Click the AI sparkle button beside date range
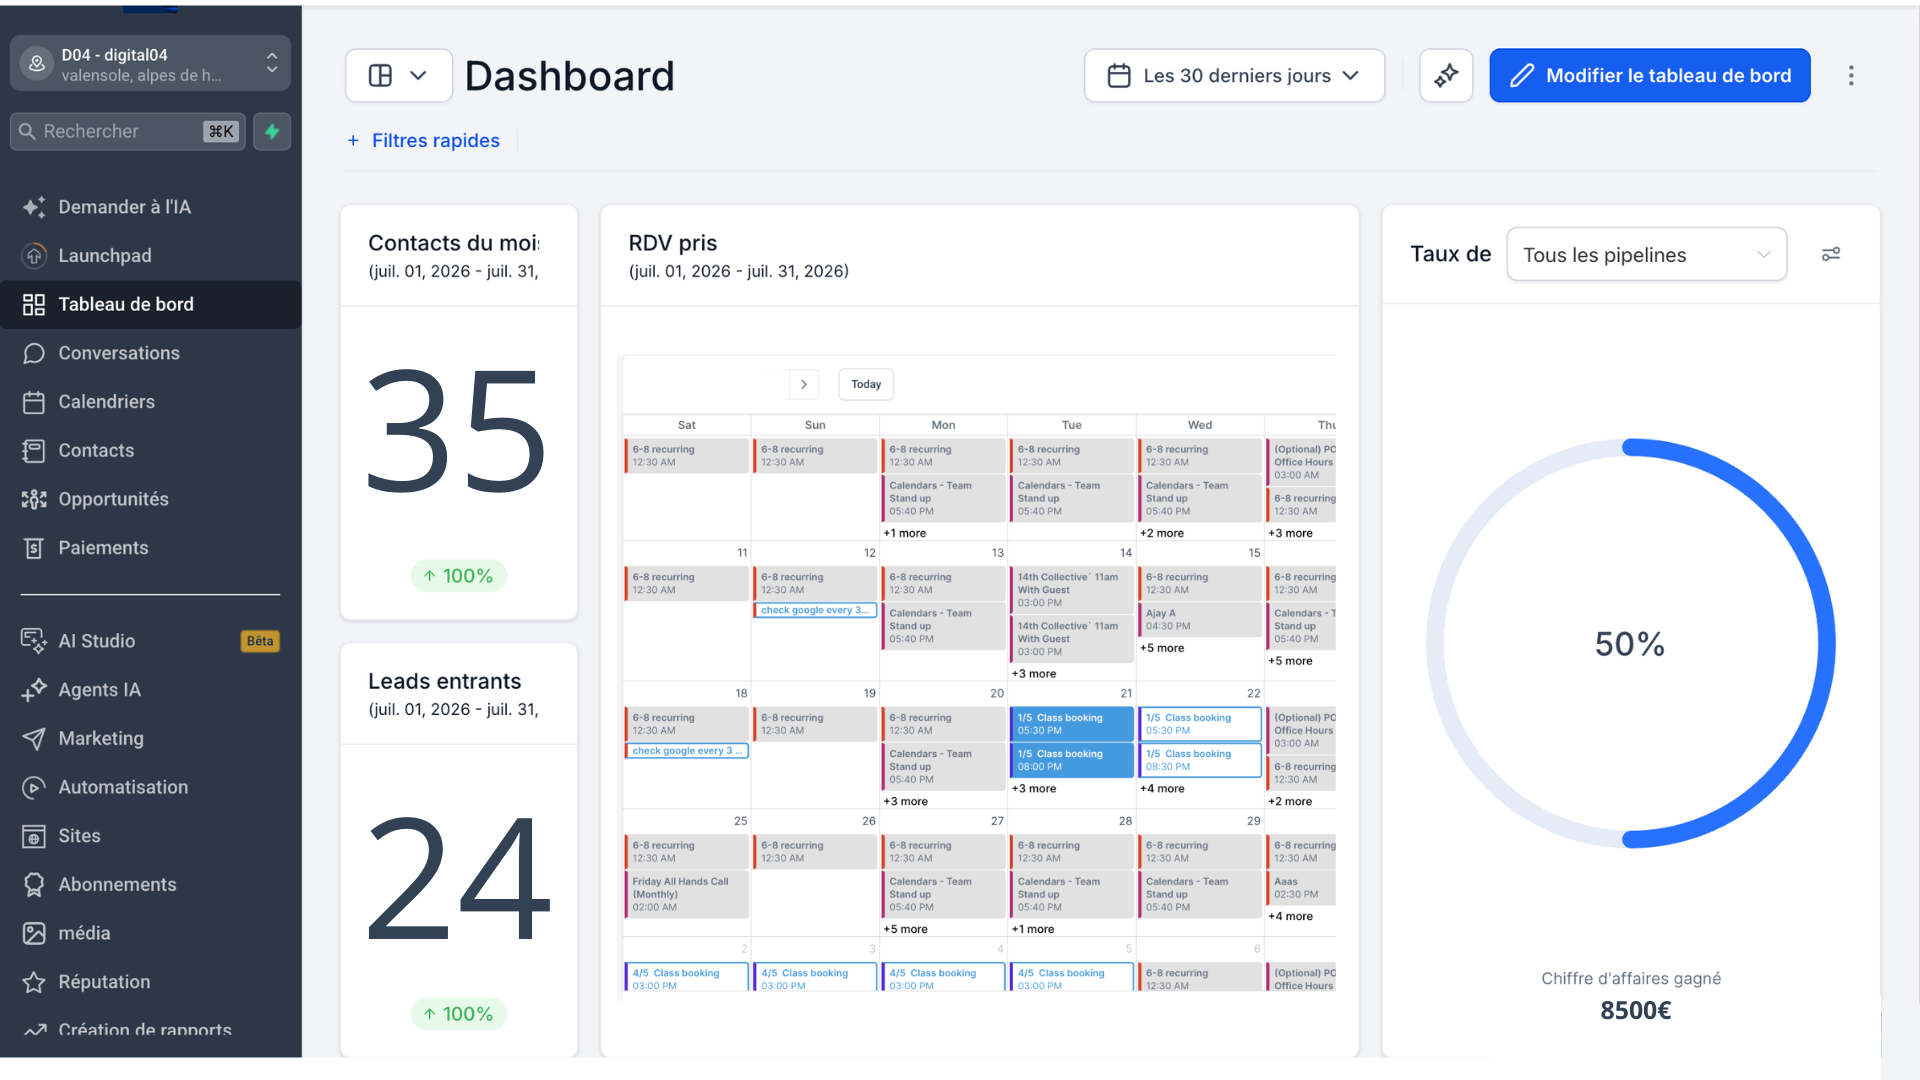1920x1080 pixels. (1446, 75)
